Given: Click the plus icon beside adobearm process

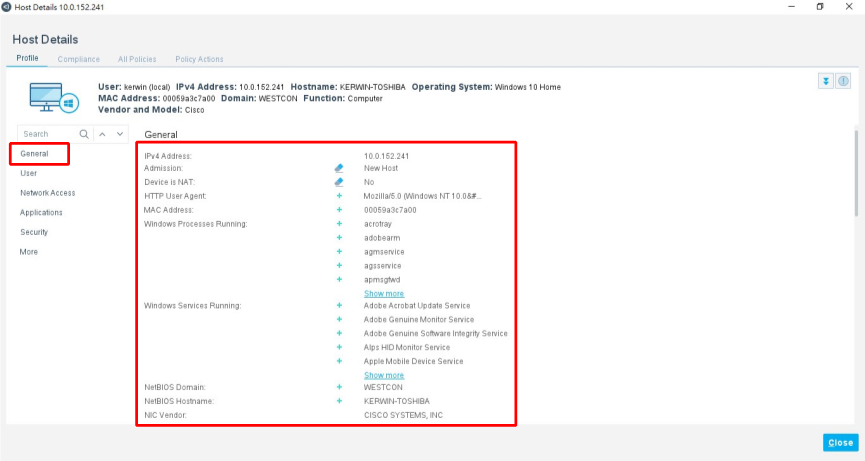Looking at the screenshot, I should tap(339, 238).
